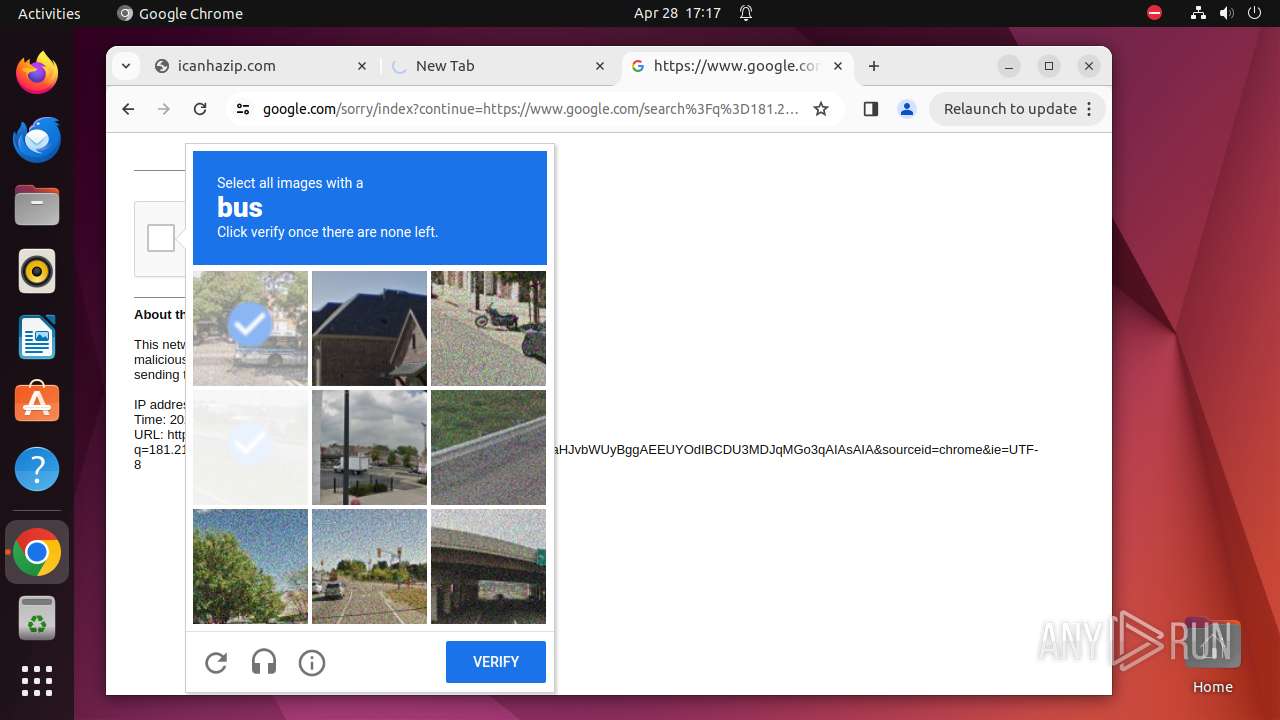Open the Home folder desktop icon
This screenshot has width=1280, height=720.
pyautogui.click(x=1212, y=657)
